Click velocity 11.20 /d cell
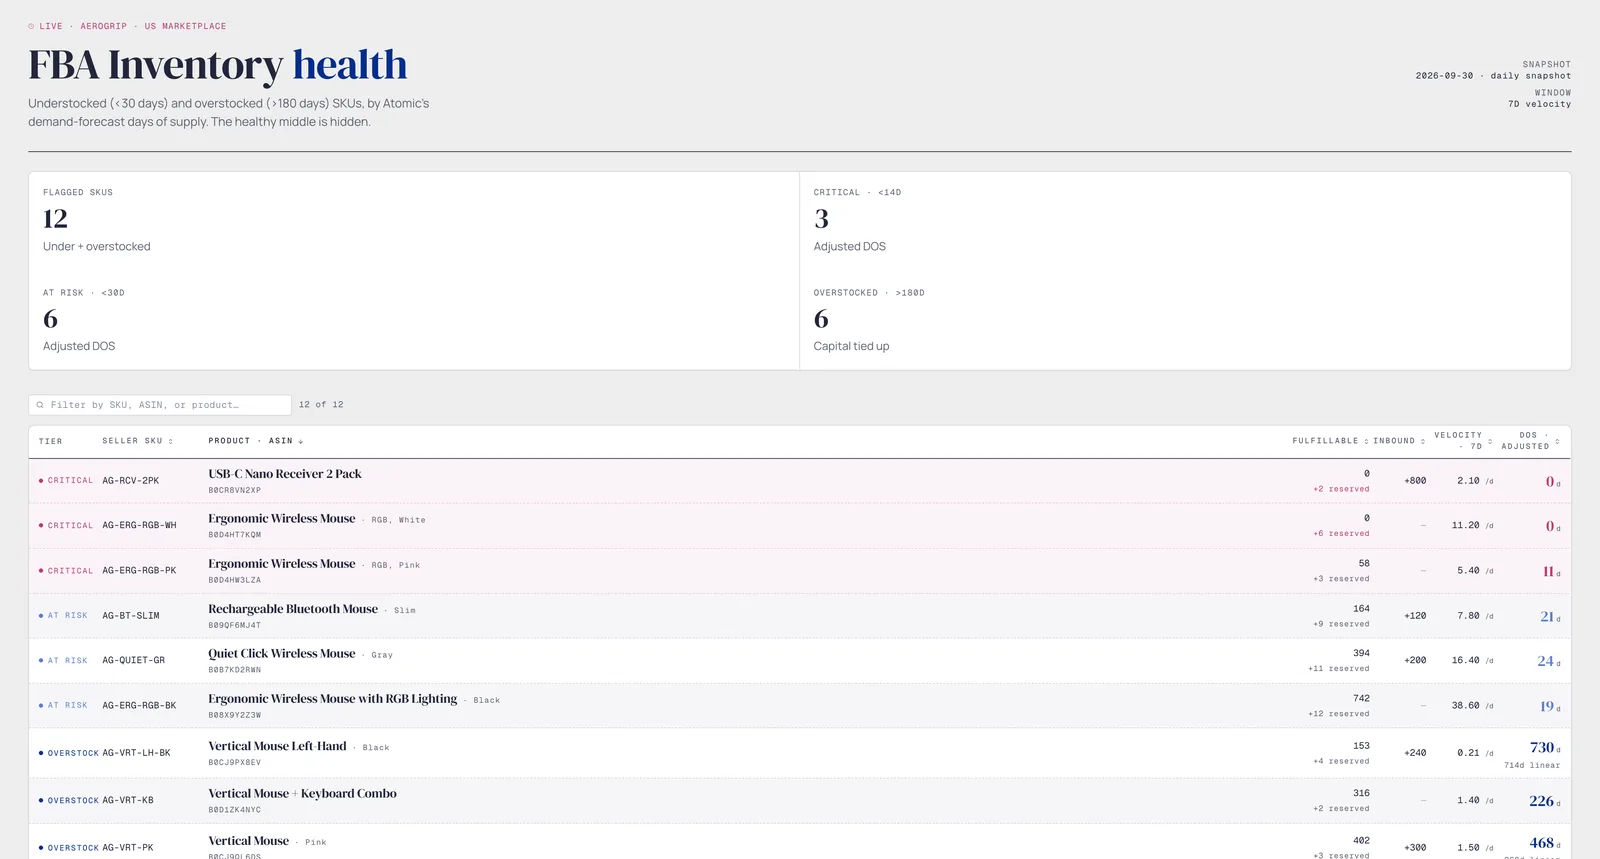1600x859 pixels. click(1472, 526)
